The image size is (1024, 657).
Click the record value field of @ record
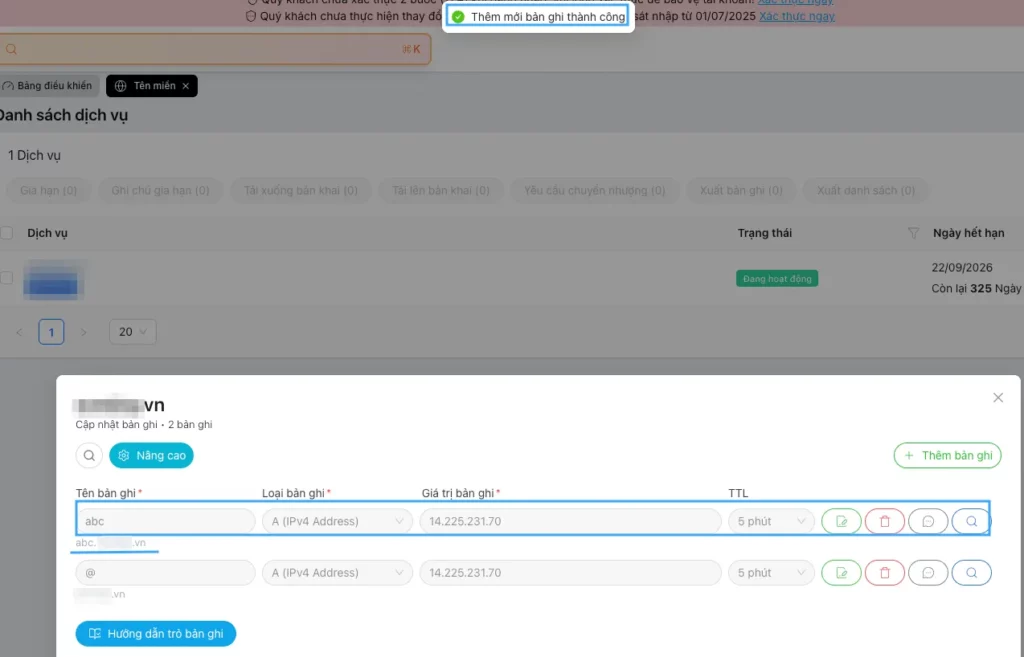(x=570, y=573)
